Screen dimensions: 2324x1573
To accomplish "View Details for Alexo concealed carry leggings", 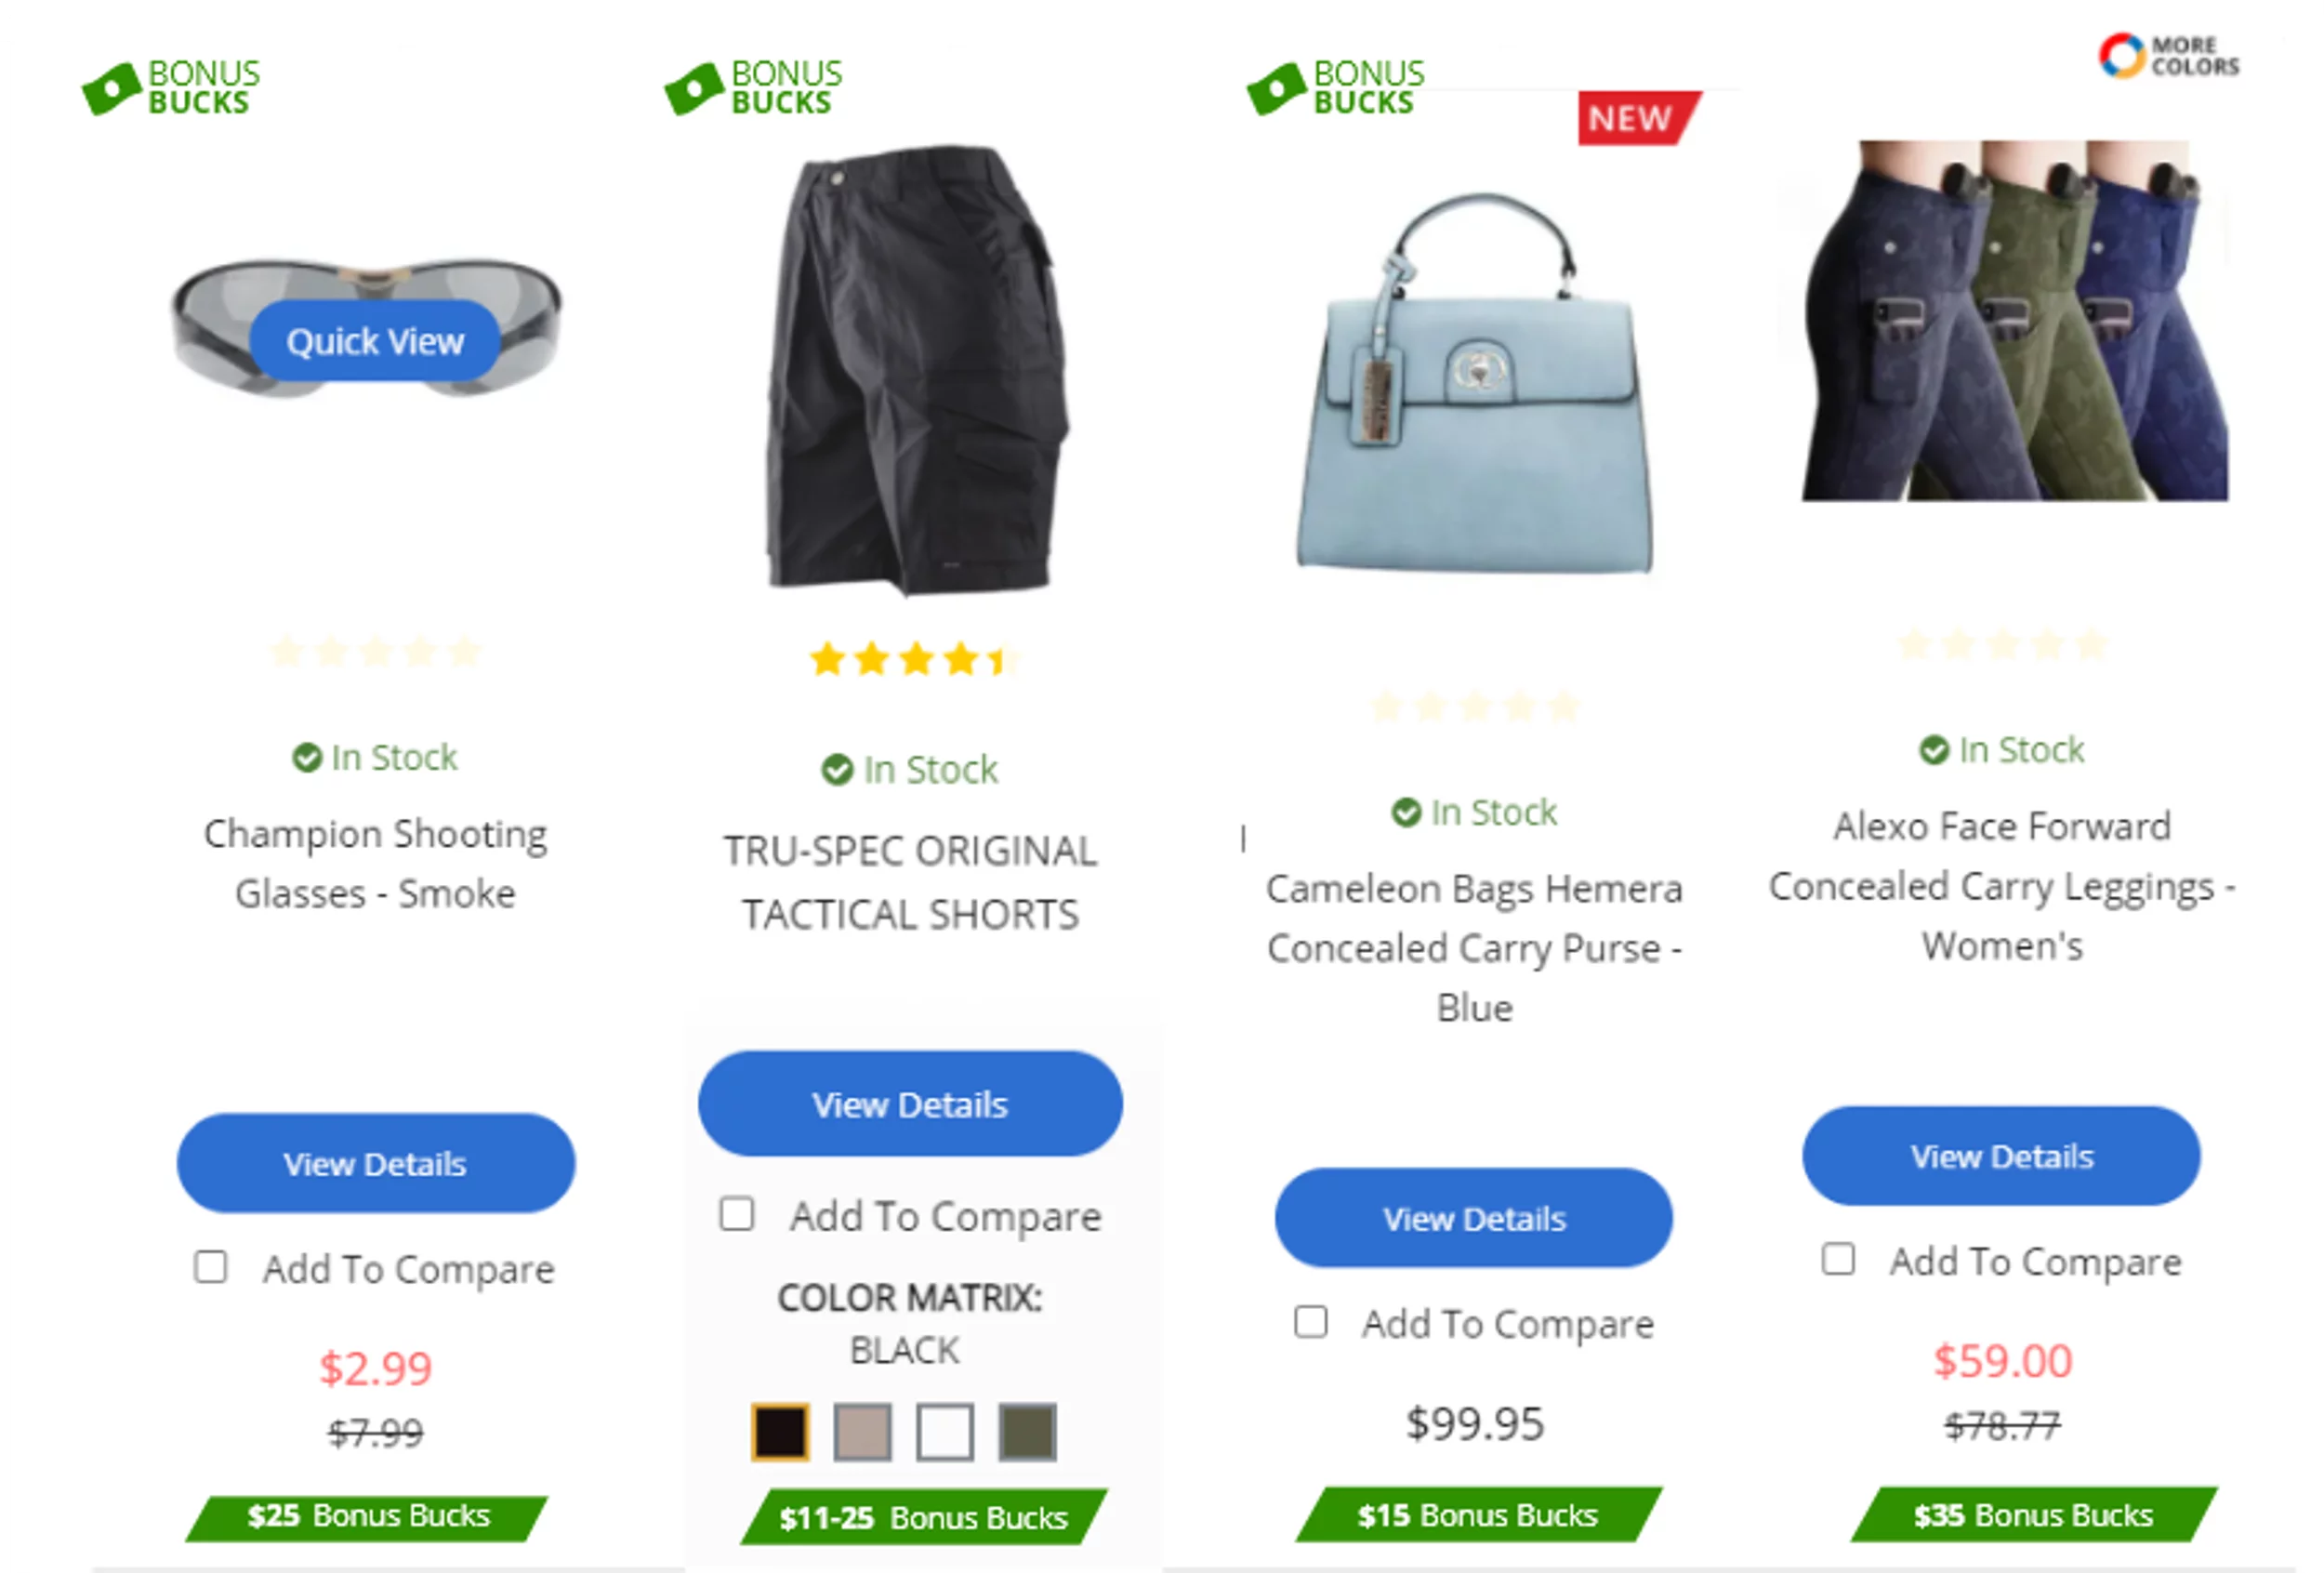I will click(2001, 1156).
